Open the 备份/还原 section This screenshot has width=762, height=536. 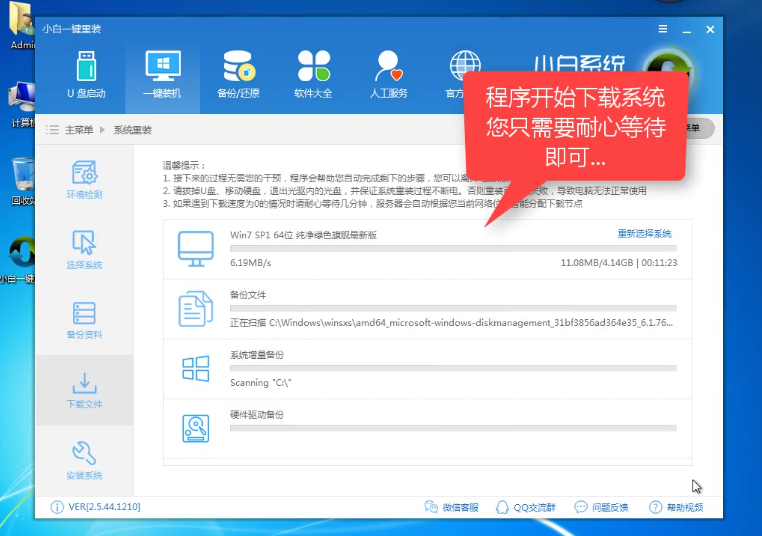pyautogui.click(x=237, y=75)
